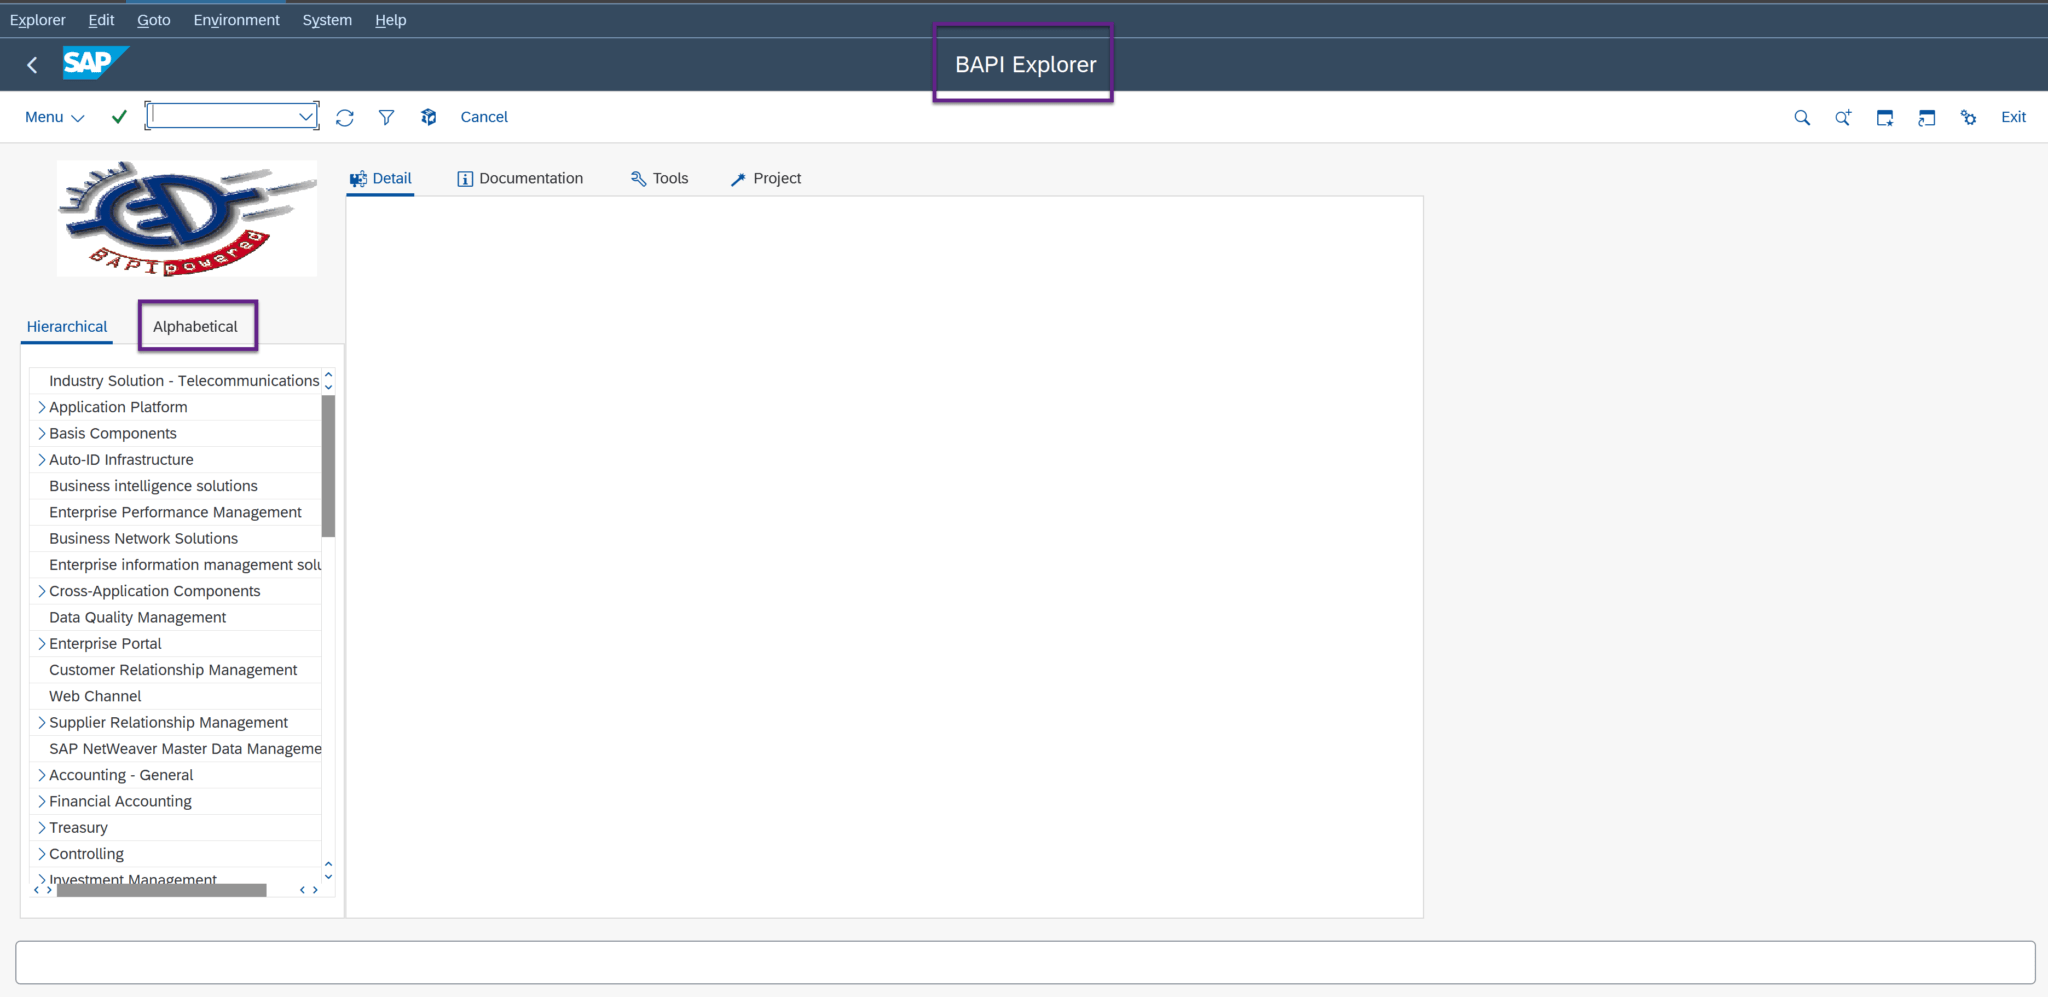Open the Environment menu

click(236, 19)
